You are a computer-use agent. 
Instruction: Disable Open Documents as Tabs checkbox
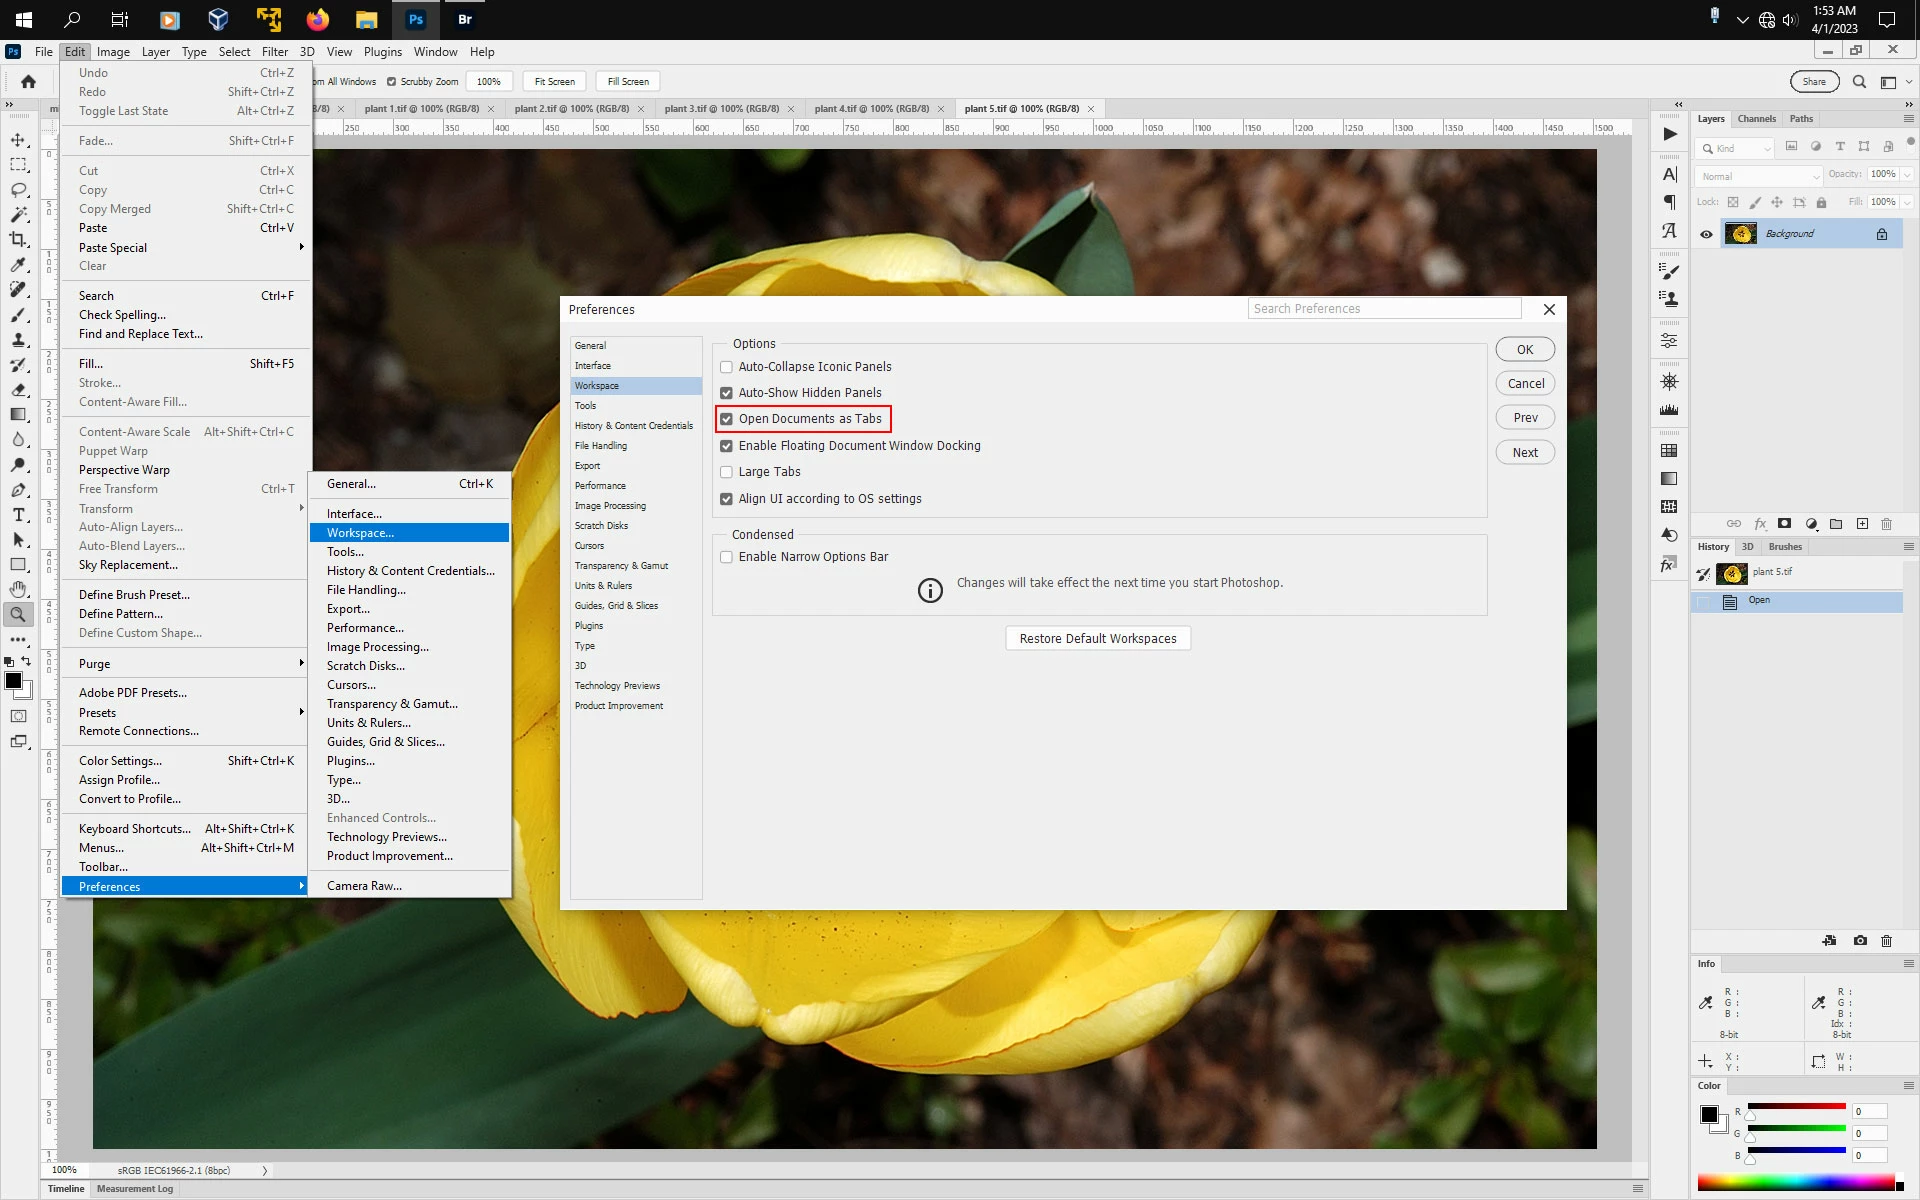[x=727, y=419]
